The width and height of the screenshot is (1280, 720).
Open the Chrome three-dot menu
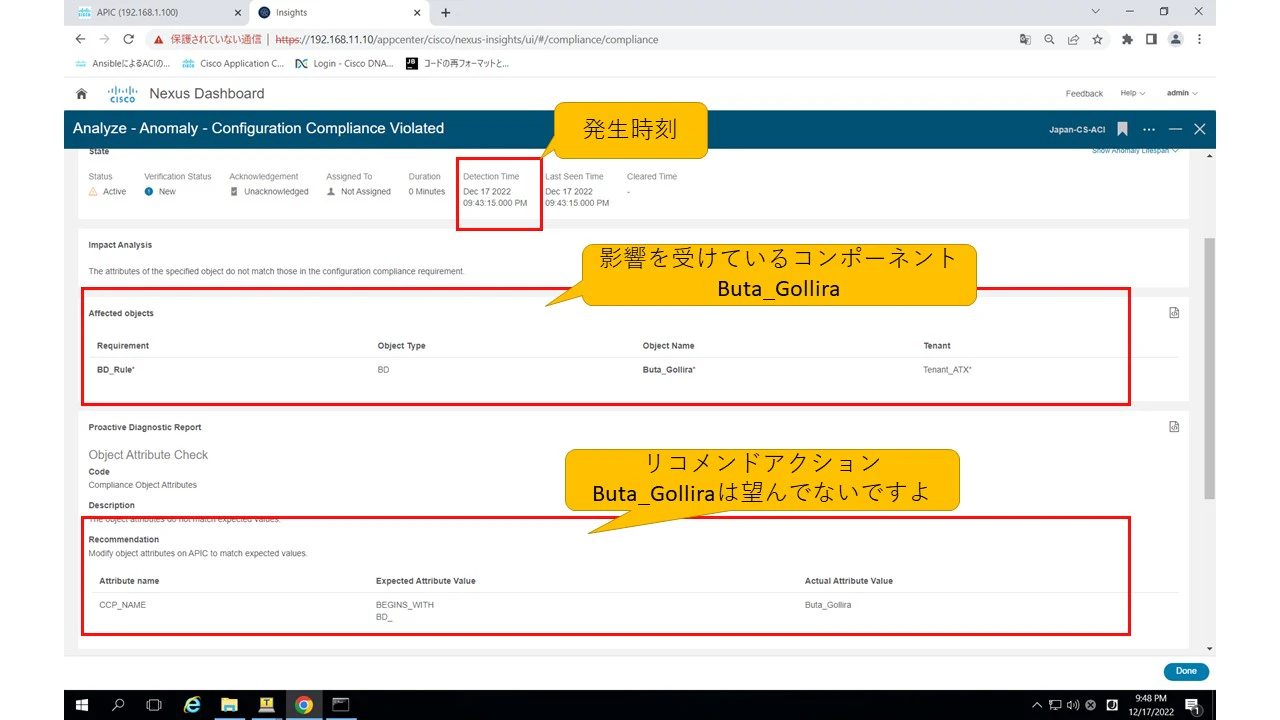coord(1200,39)
